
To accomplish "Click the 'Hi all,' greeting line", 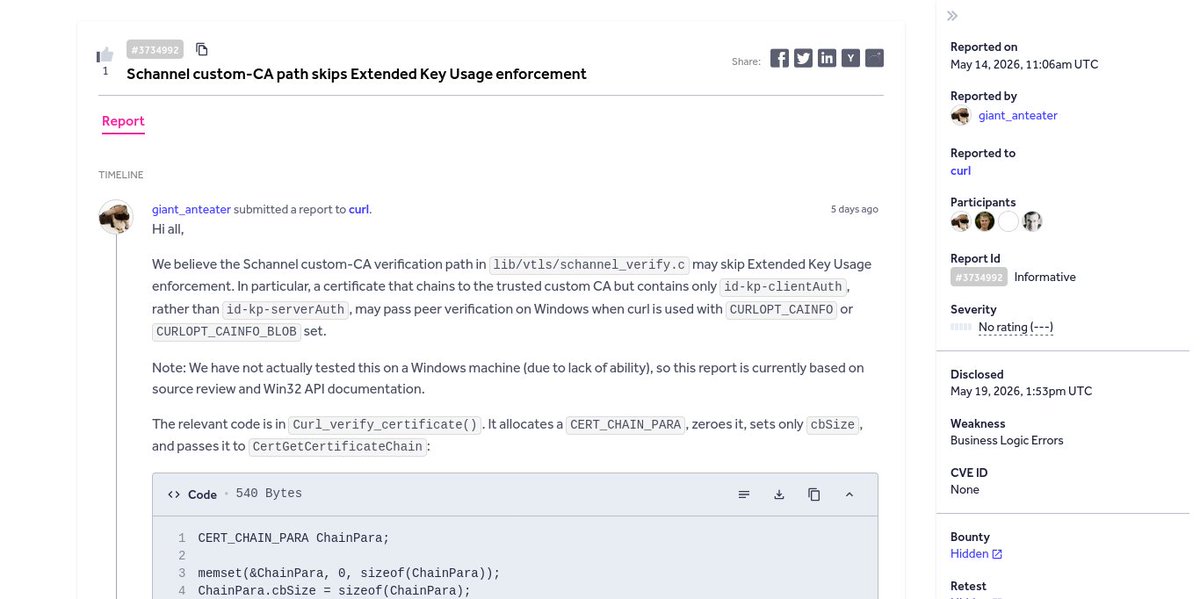I will click(x=168, y=229).
